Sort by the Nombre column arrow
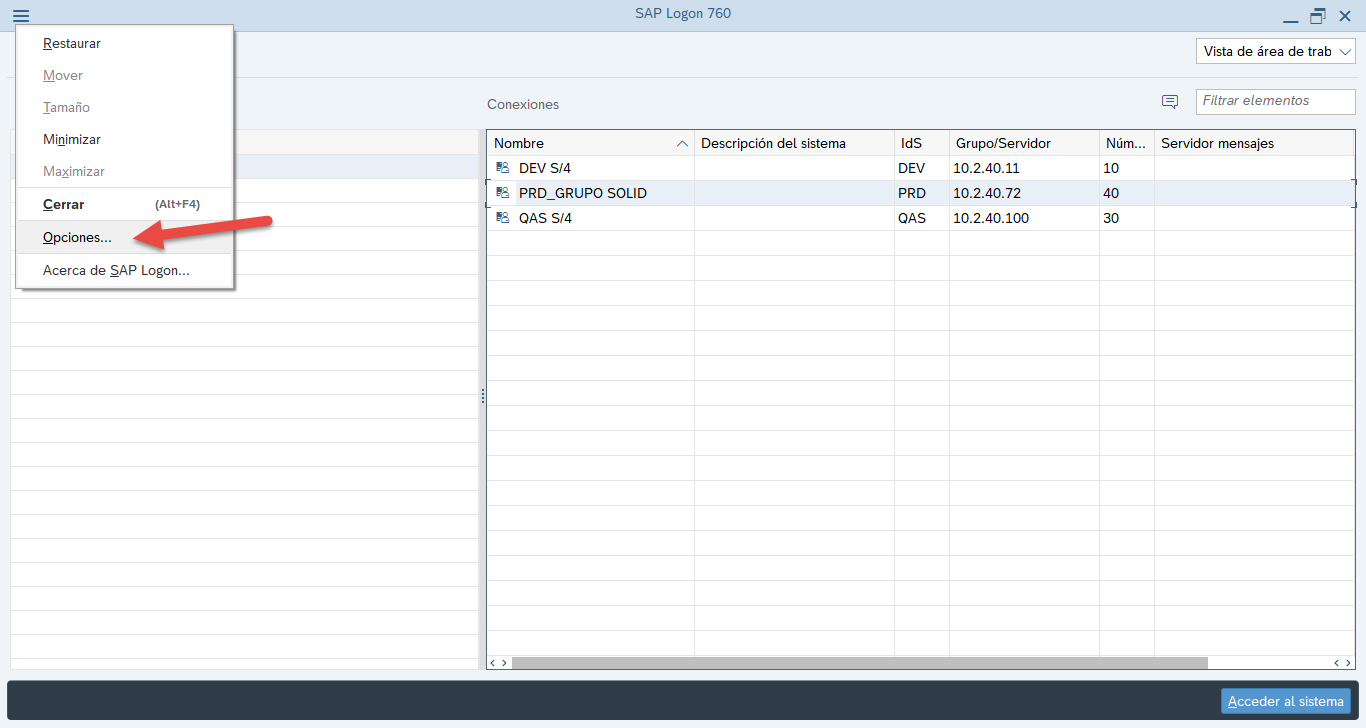Viewport: 1366px width, 728px height. 682,144
